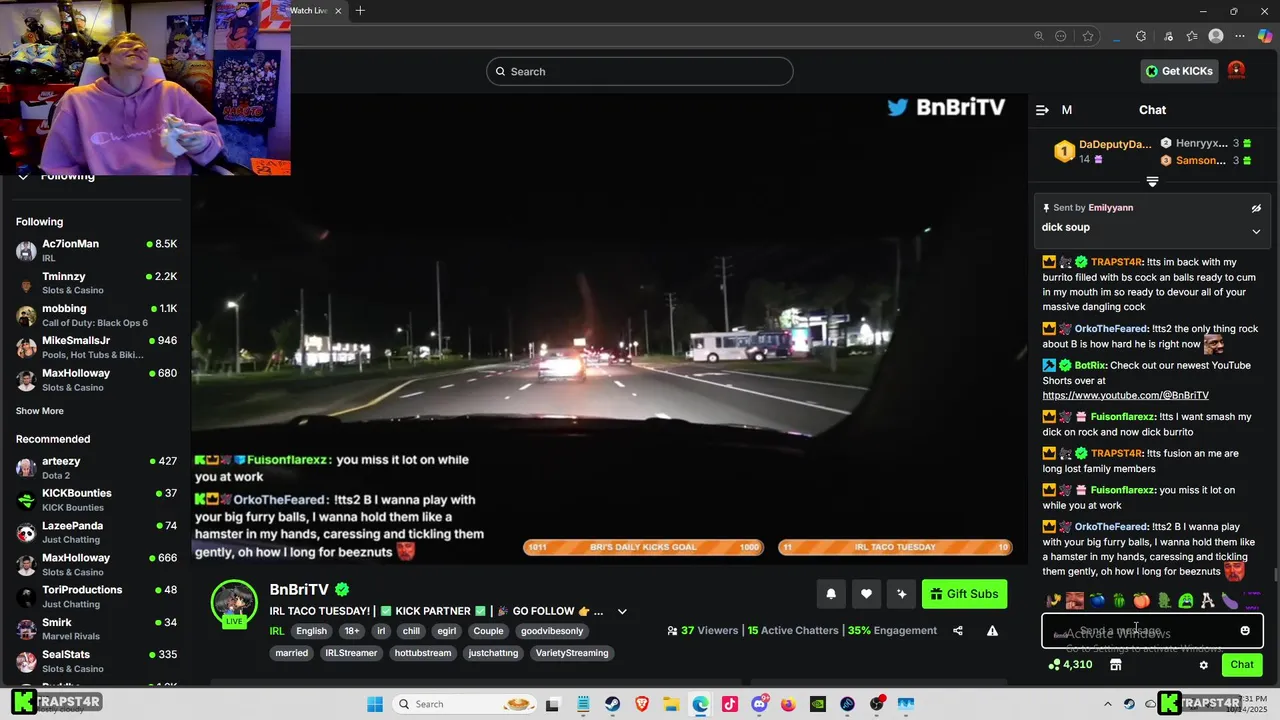Select the 'VarietyStreaming' tag
This screenshot has width=1280, height=720.
[x=572, y=653]
